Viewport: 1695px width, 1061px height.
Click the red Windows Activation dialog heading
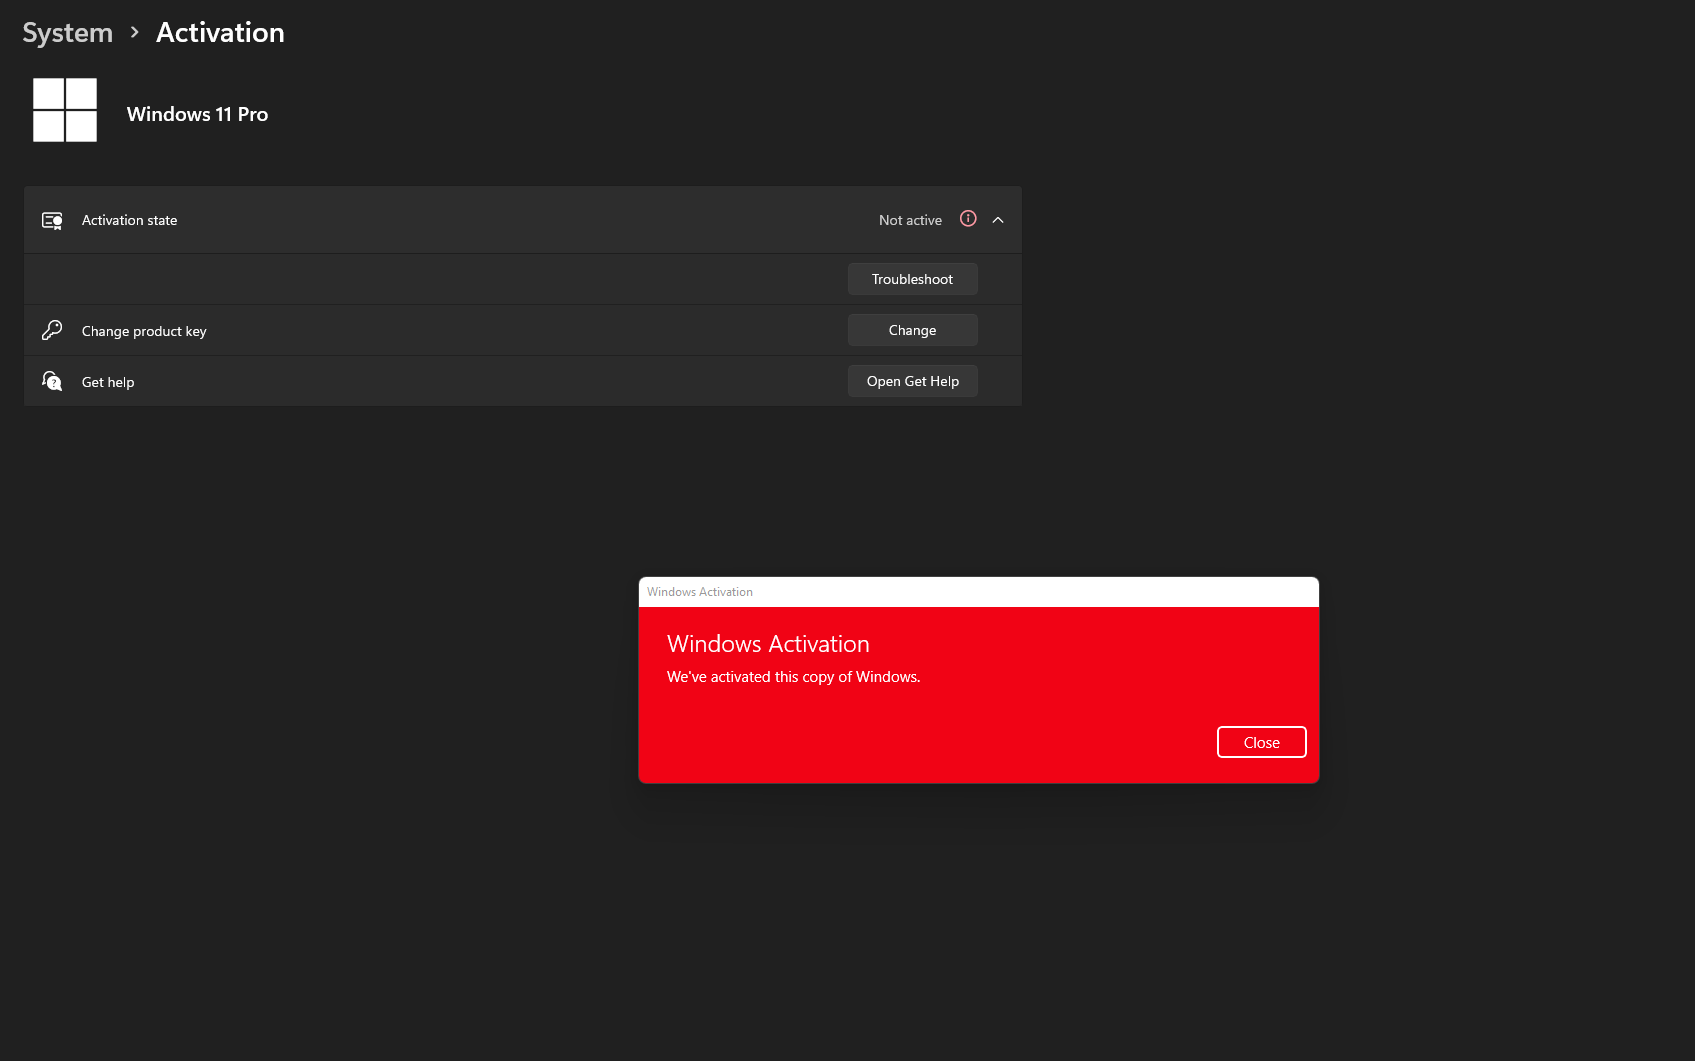(x=768, y=644)
